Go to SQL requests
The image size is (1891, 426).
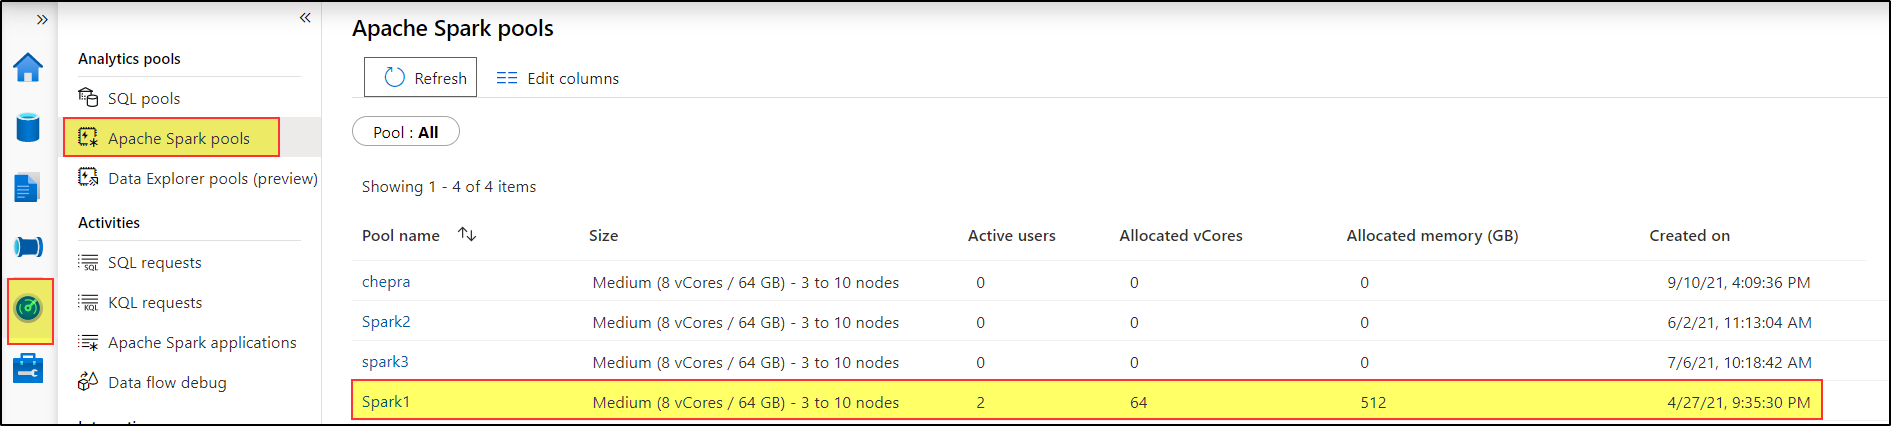point(154,262)
